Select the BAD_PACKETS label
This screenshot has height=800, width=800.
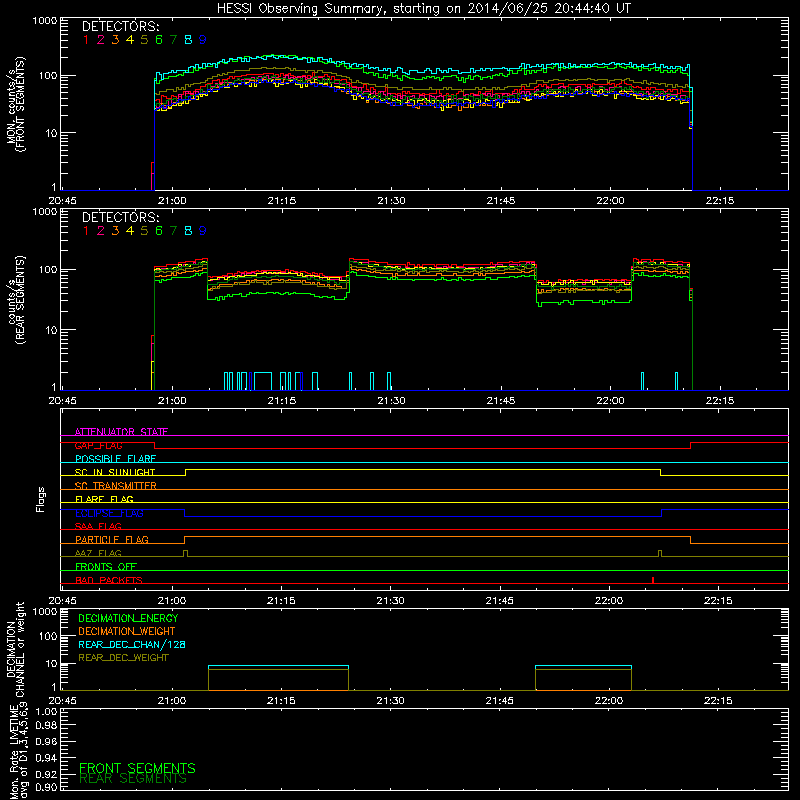pos(109,580)
